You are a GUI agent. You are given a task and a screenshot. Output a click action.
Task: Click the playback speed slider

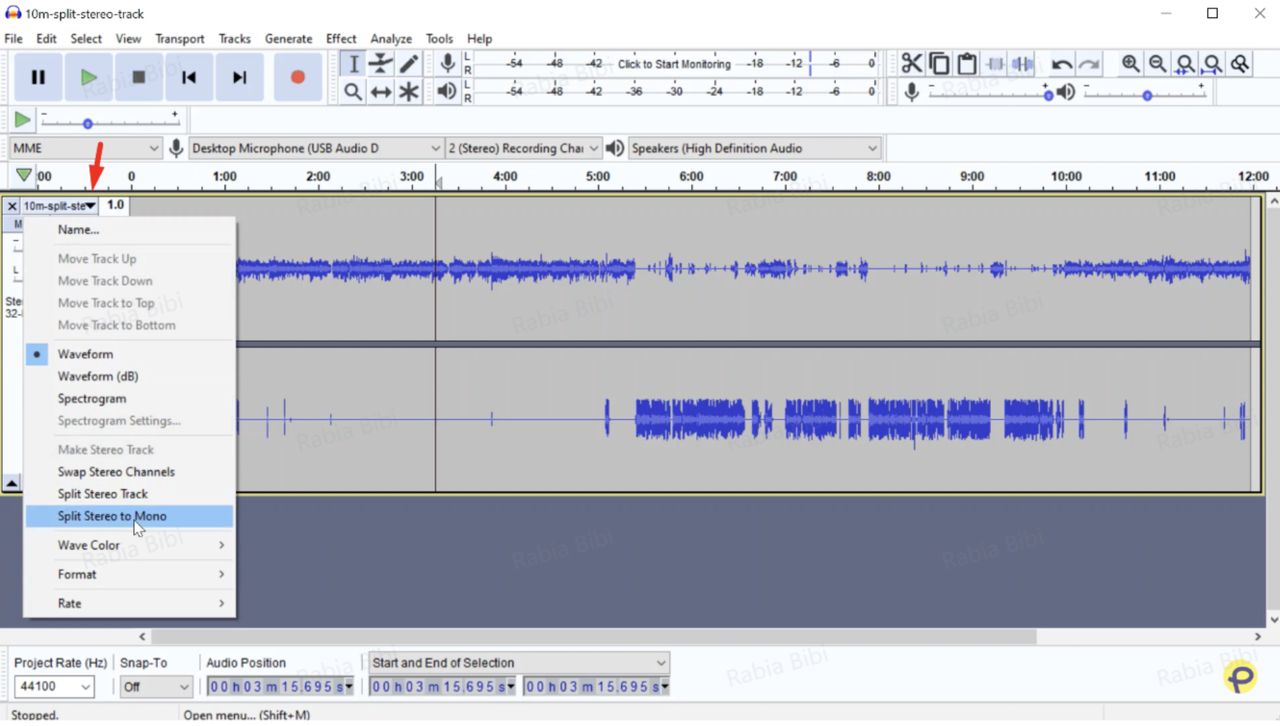coord(88,123)
